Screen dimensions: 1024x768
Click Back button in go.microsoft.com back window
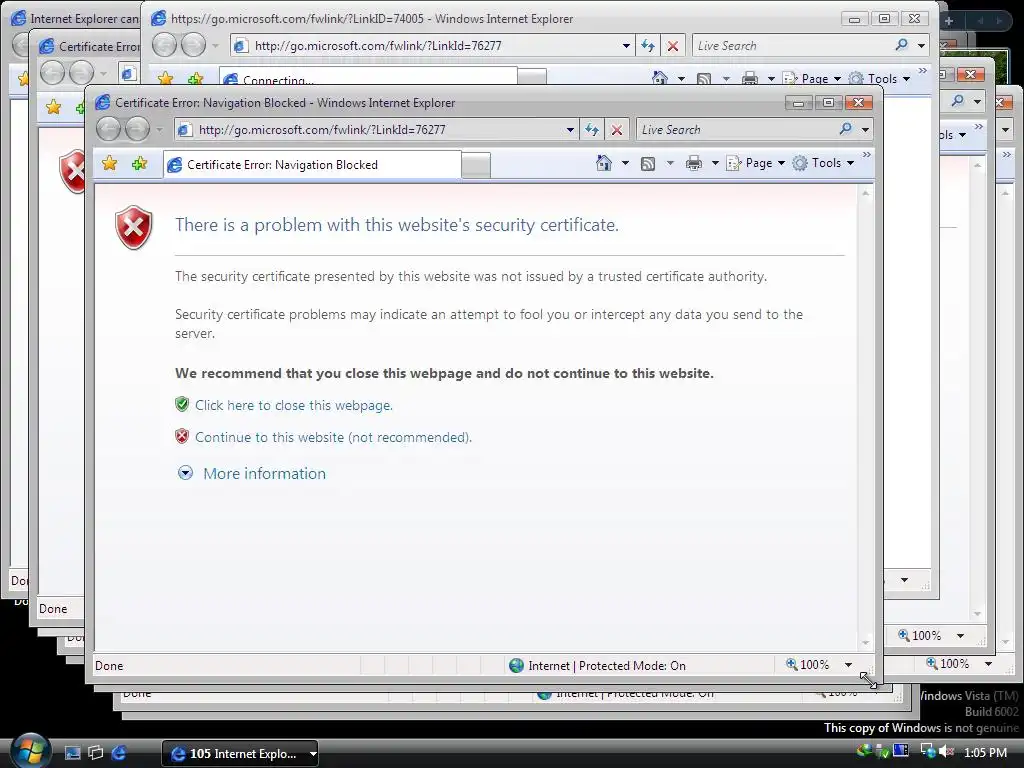click(165, 45)
